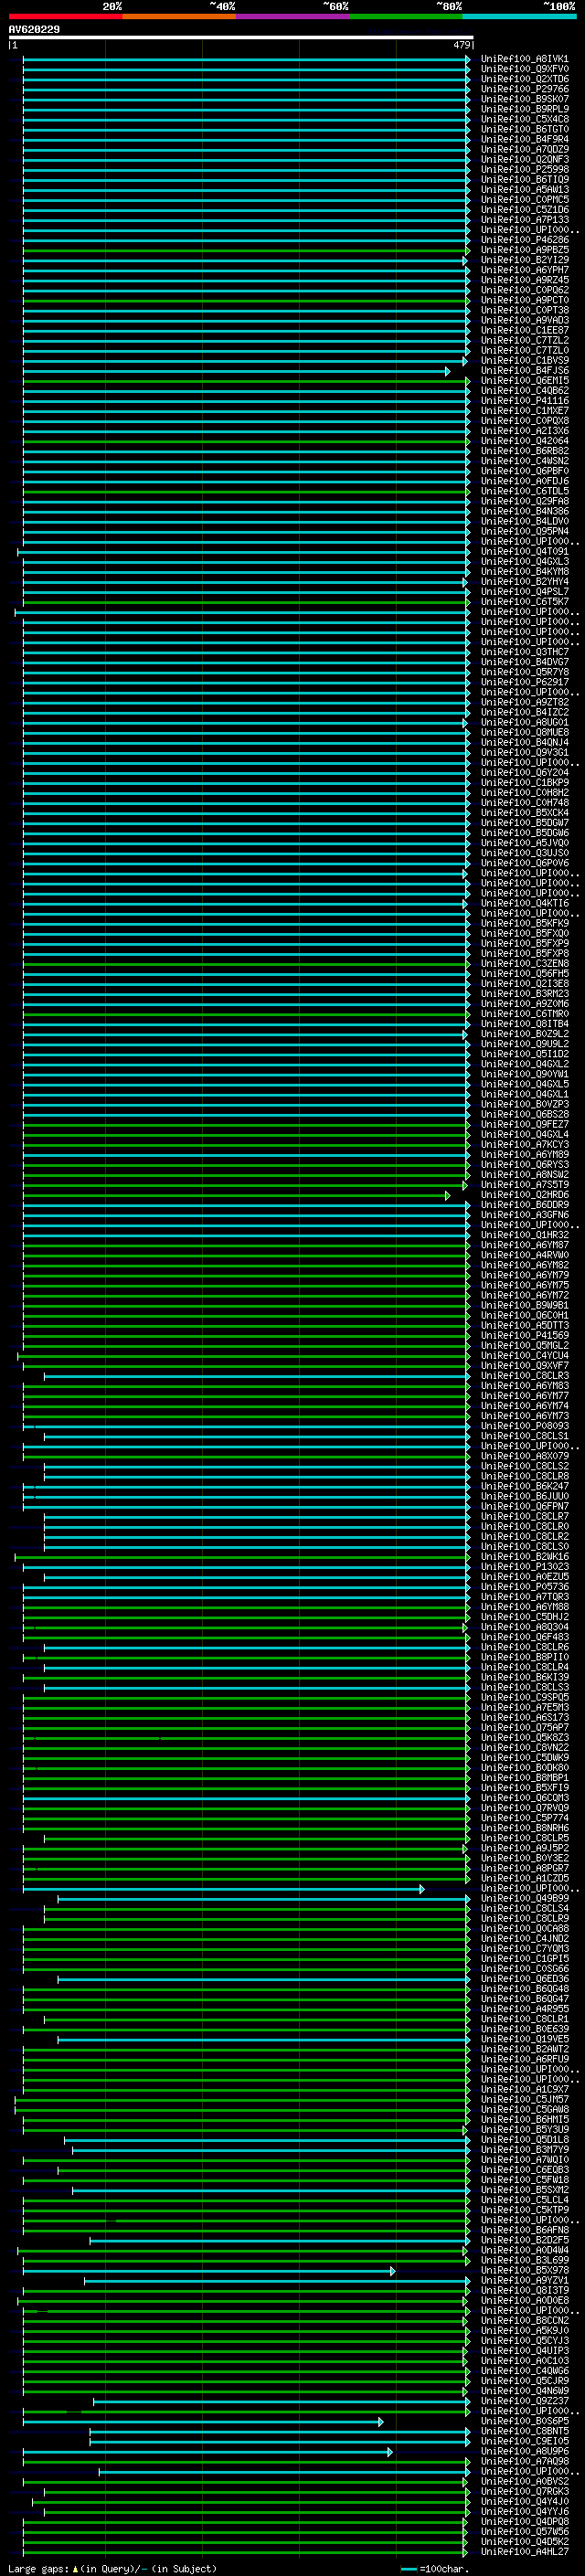This screenshot has height=2576, width=585.
Task: Click the arrowhead of UniRef100_B2YI29 bar
Action: 465,260
